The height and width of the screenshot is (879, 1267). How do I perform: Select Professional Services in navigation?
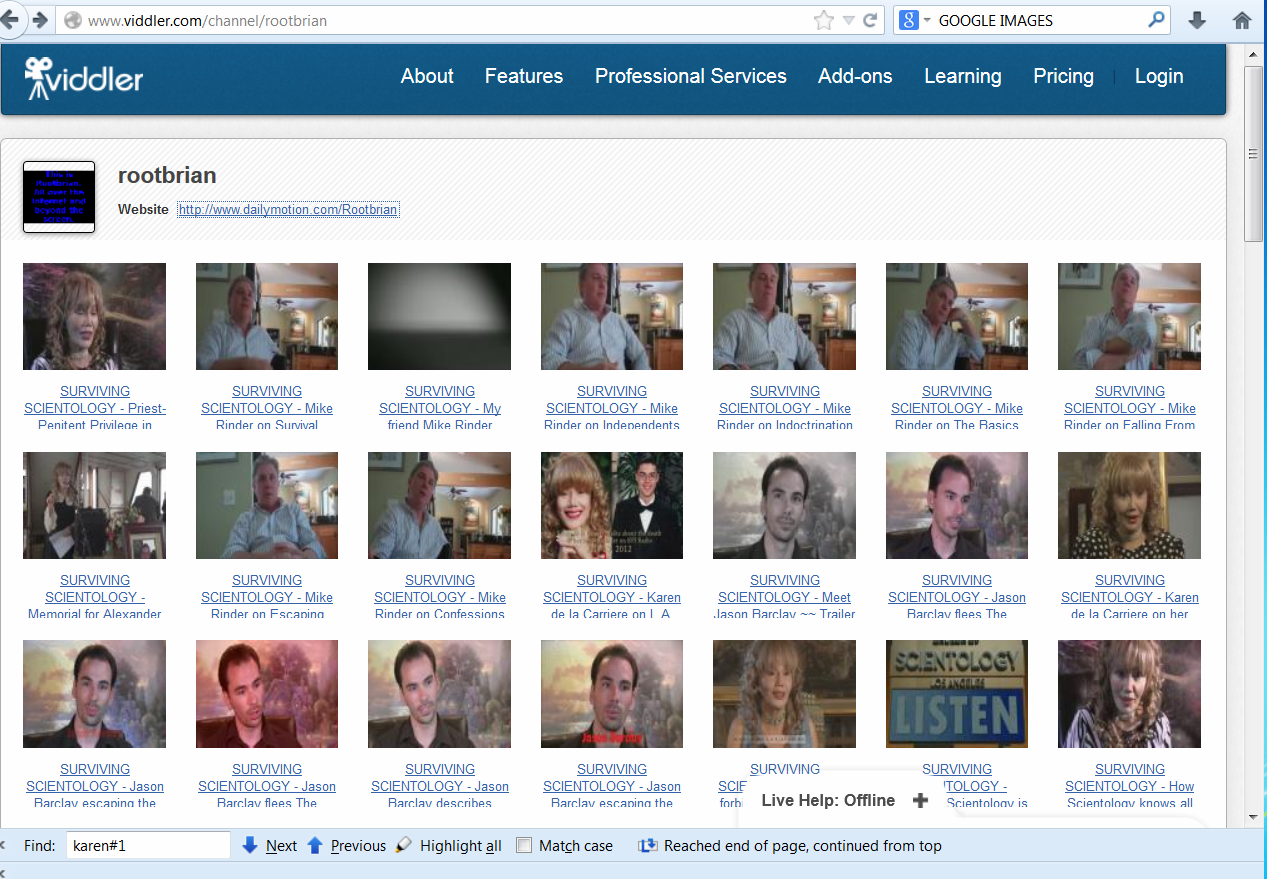690,76
